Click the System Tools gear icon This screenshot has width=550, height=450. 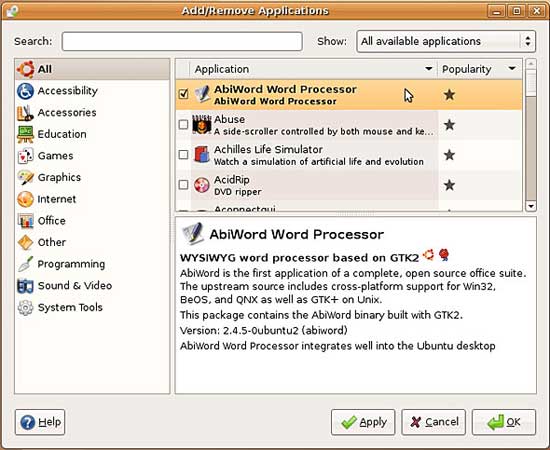pyautogui.click(x=26, y=308)
